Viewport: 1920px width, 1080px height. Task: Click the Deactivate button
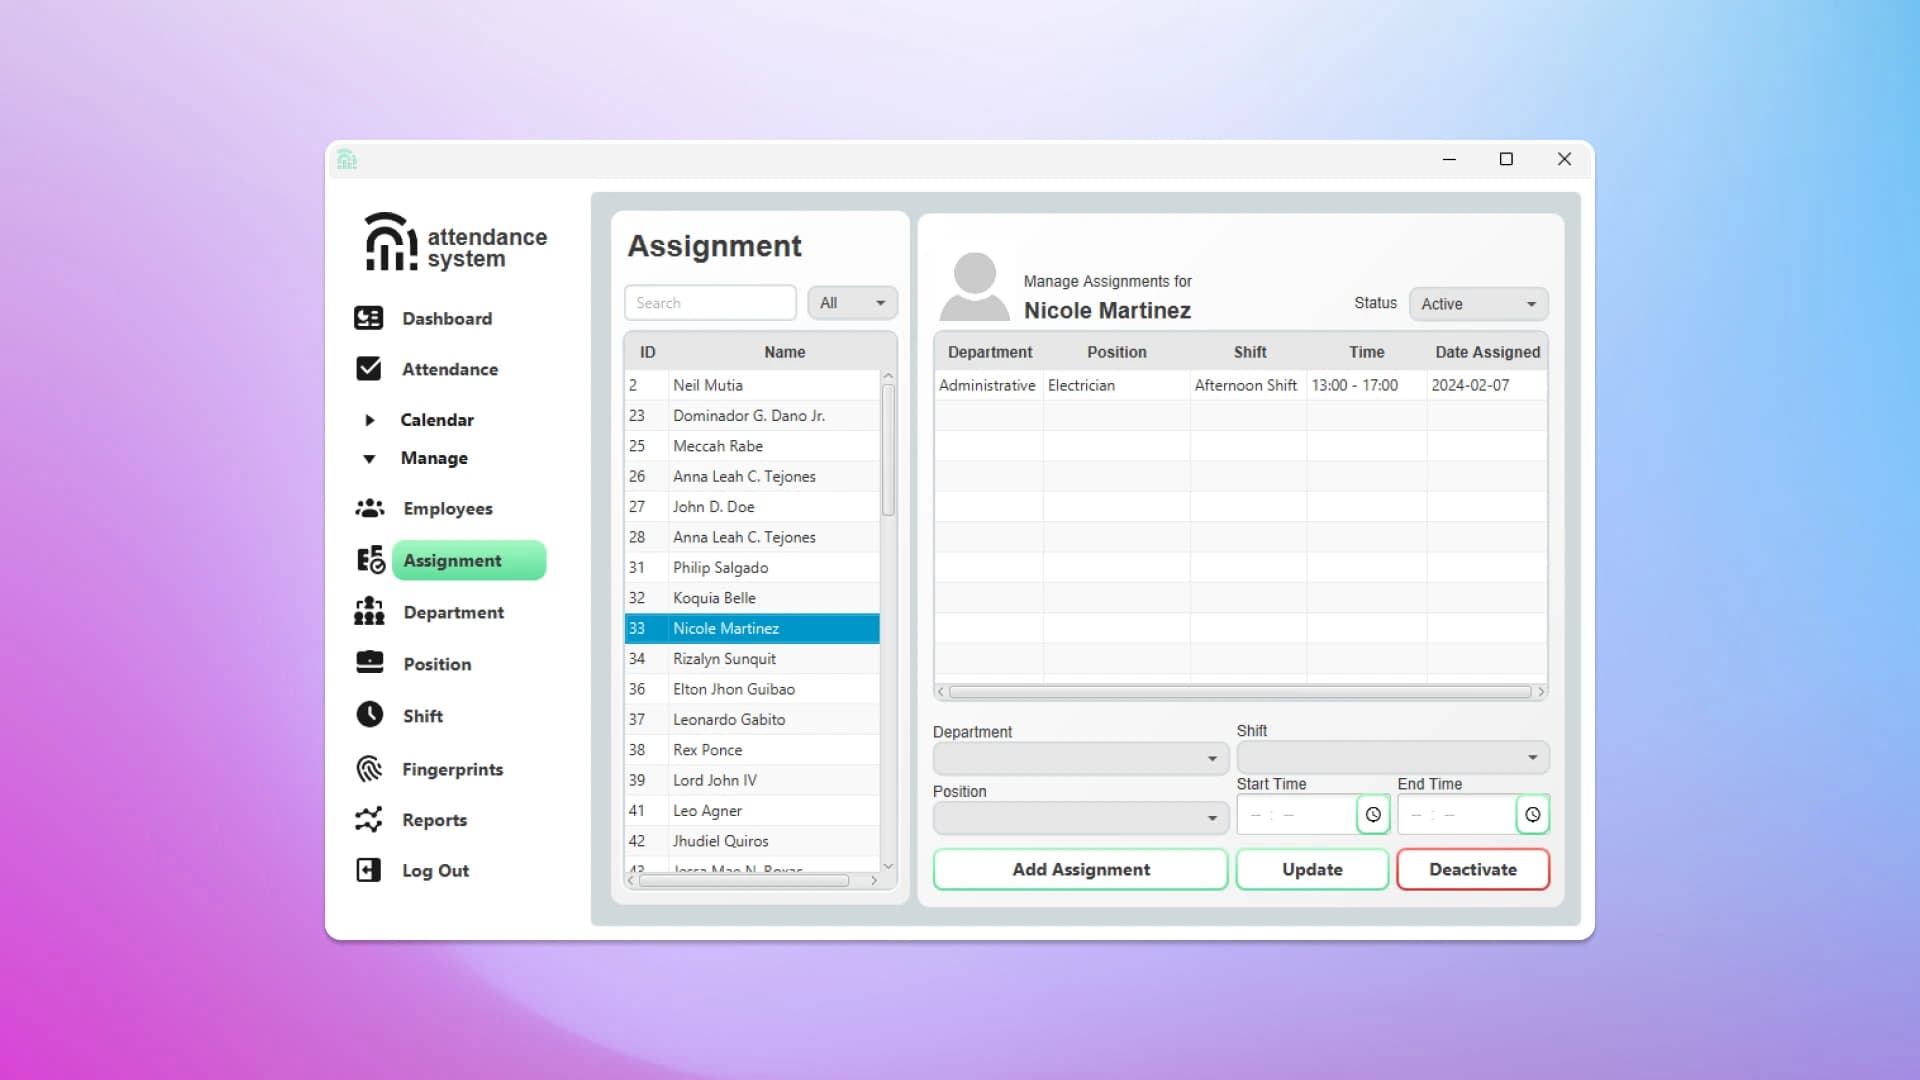(1472, 869)
